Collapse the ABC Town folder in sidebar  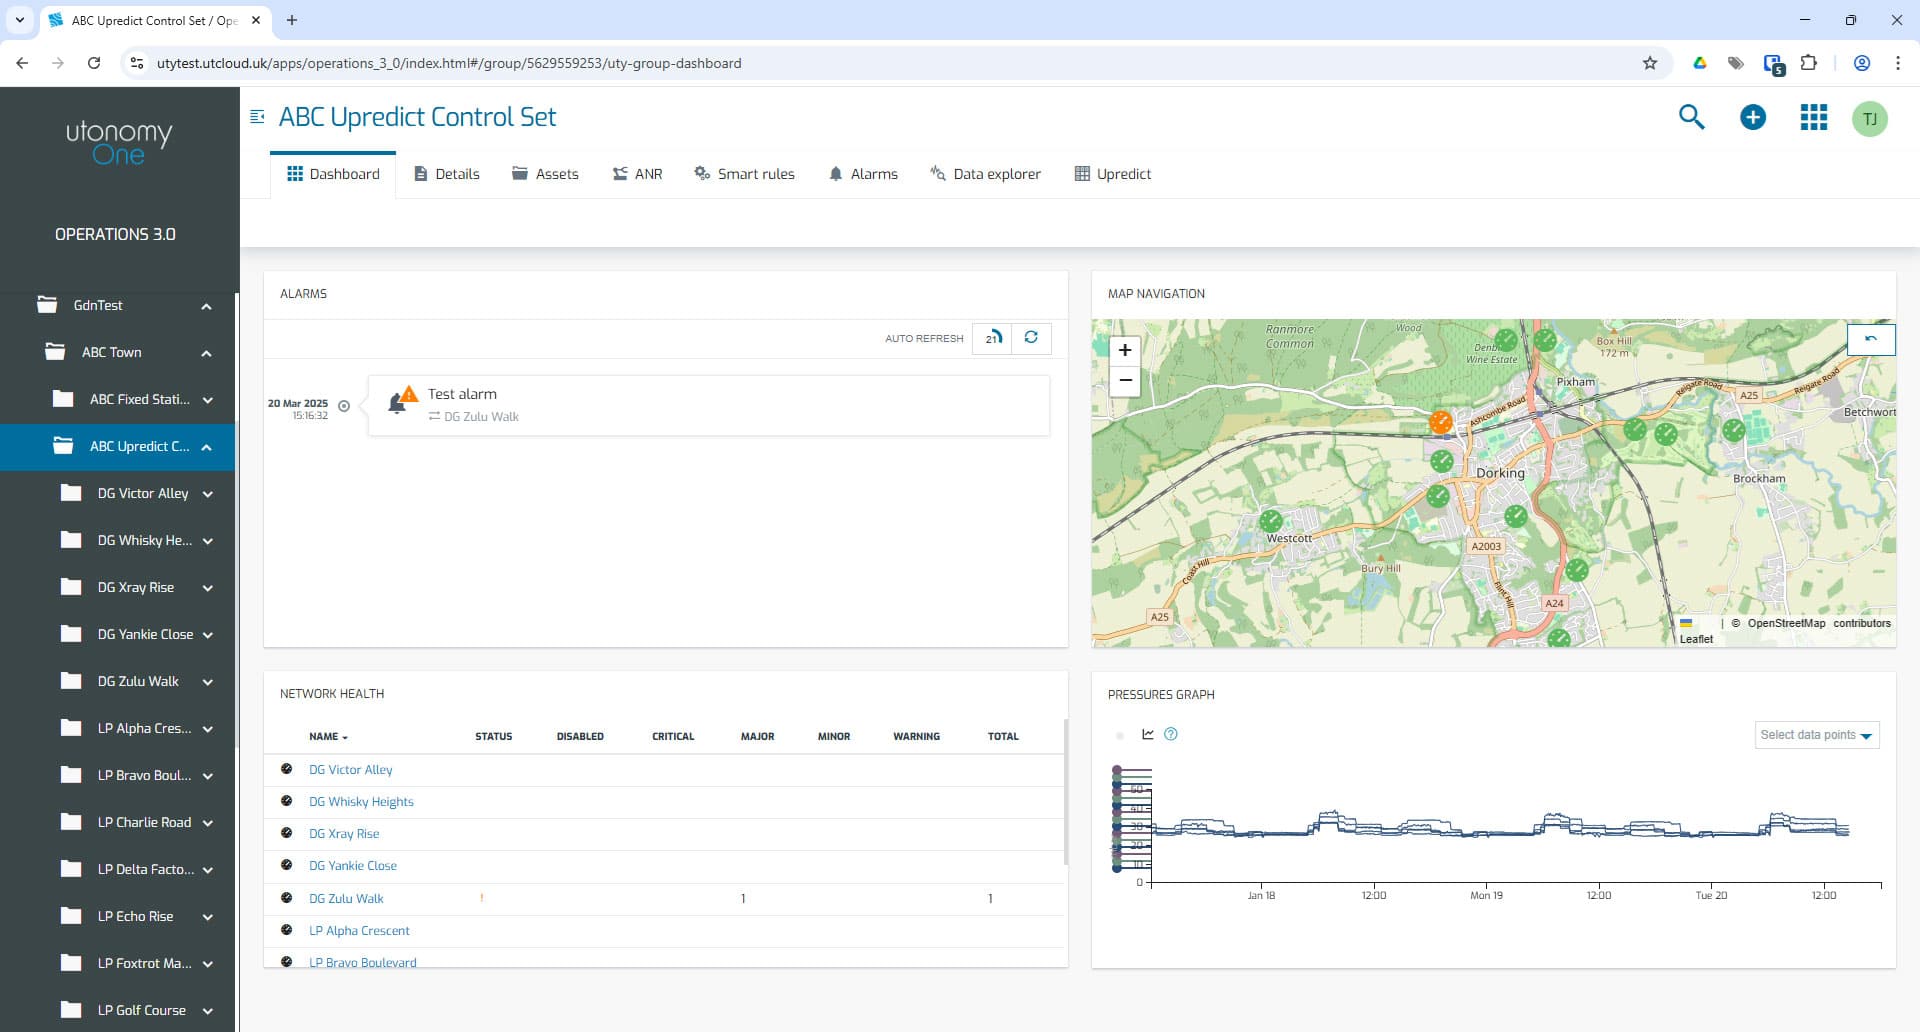coord(206,353)
